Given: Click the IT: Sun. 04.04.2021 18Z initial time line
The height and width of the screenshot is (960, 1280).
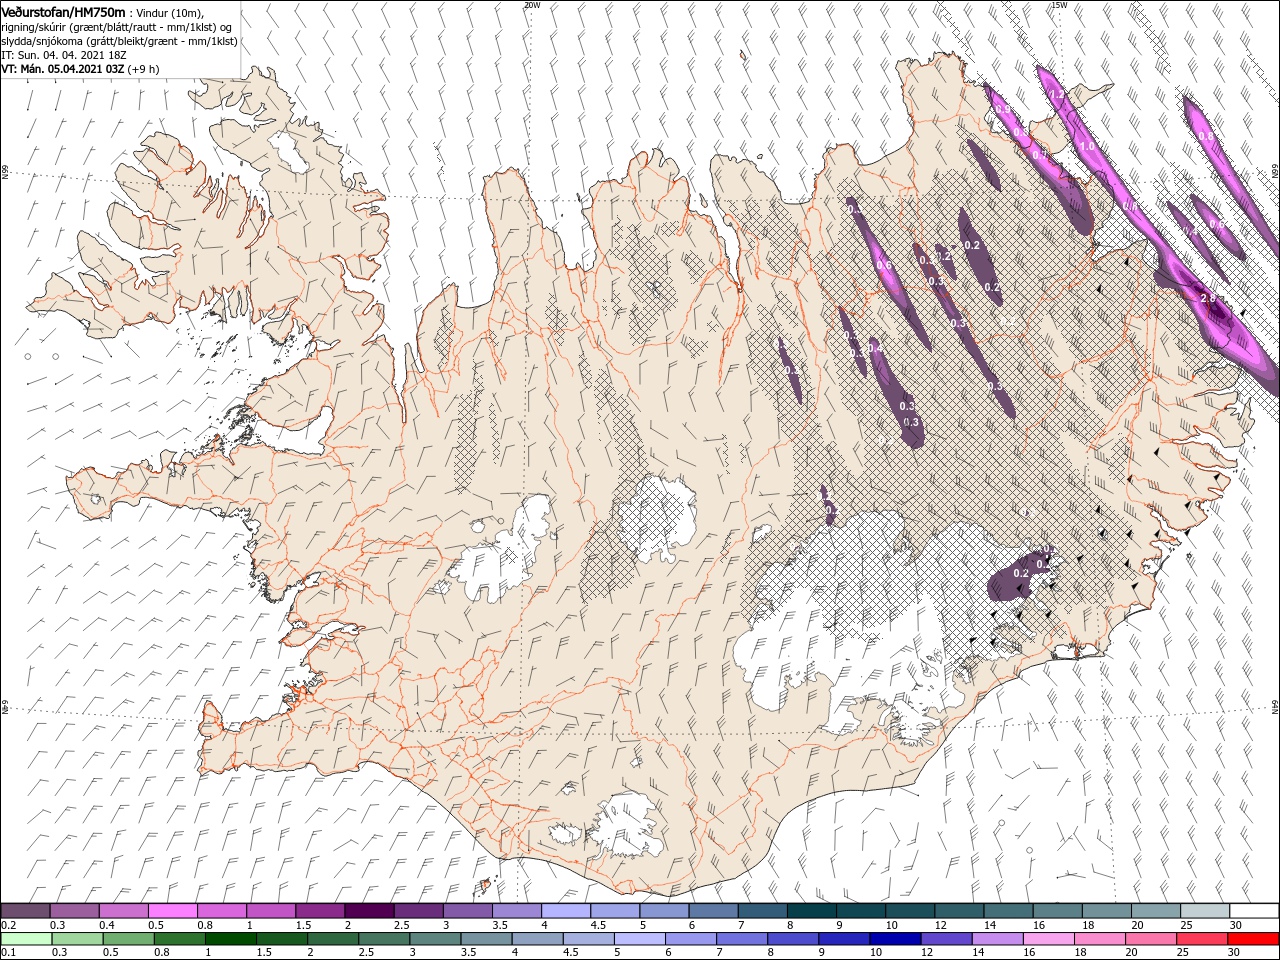Looking at the screenshot, I should click(x=65, y=54).
